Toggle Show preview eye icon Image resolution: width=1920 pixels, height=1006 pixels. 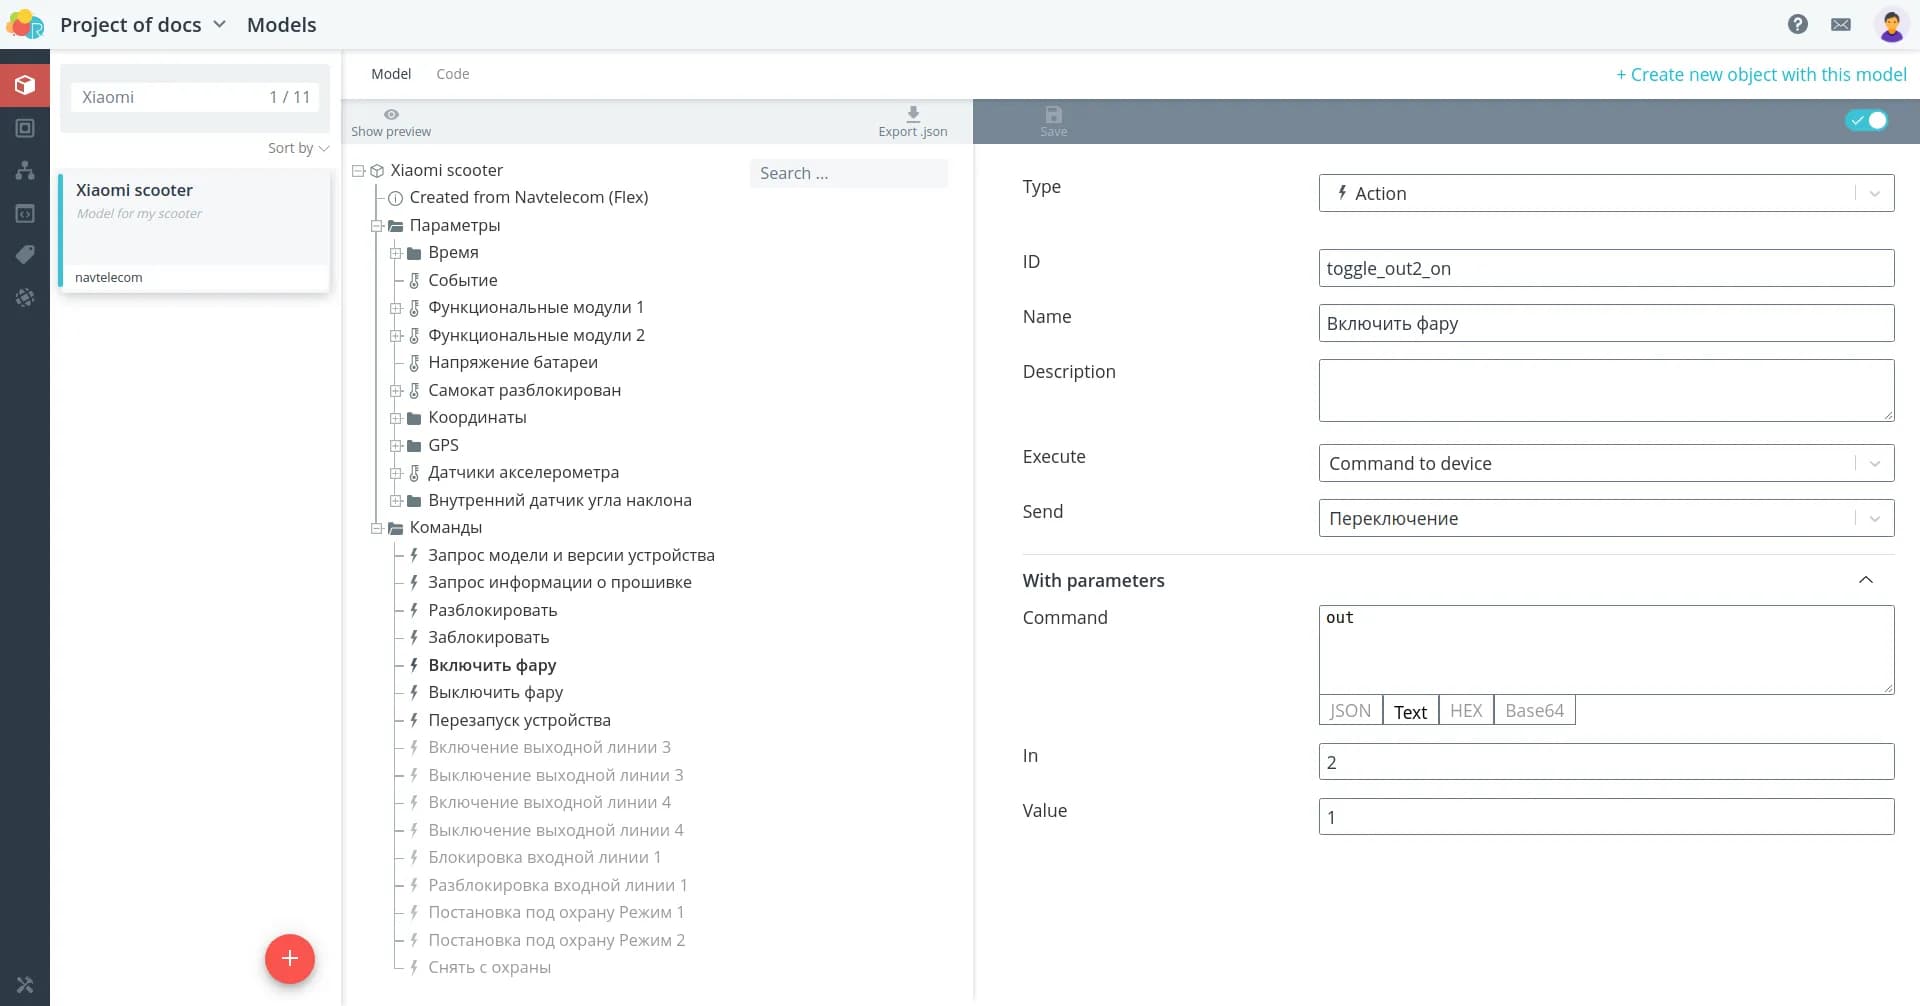[x=391, y=115]
